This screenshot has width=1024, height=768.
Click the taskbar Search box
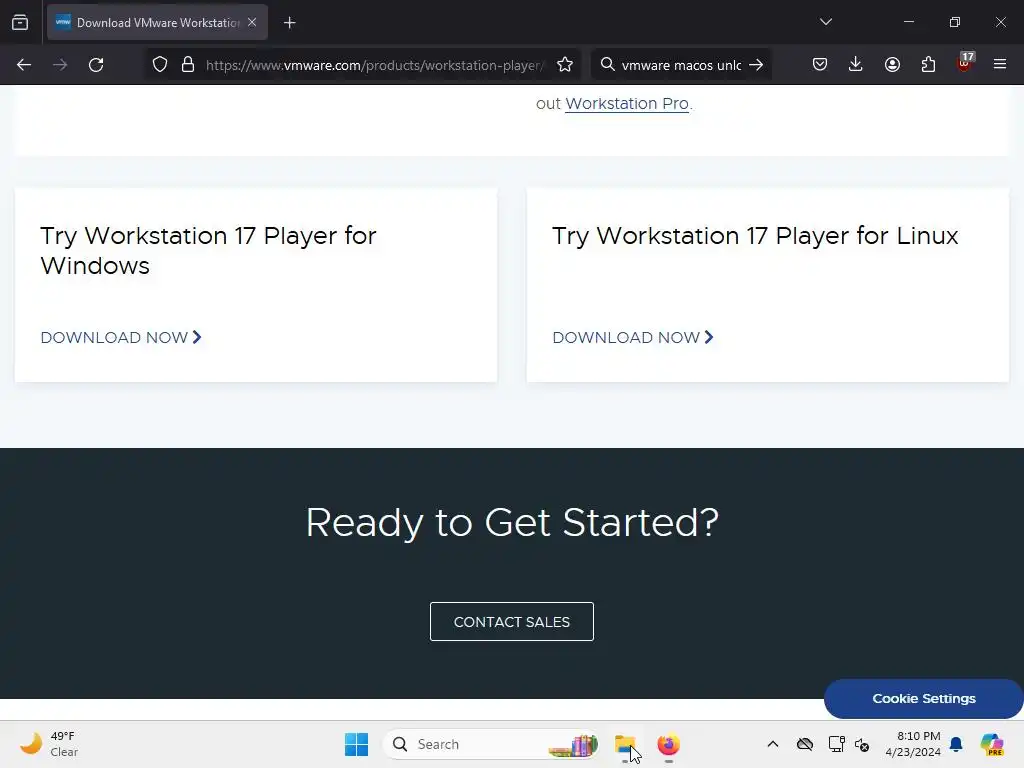[491, 744]
